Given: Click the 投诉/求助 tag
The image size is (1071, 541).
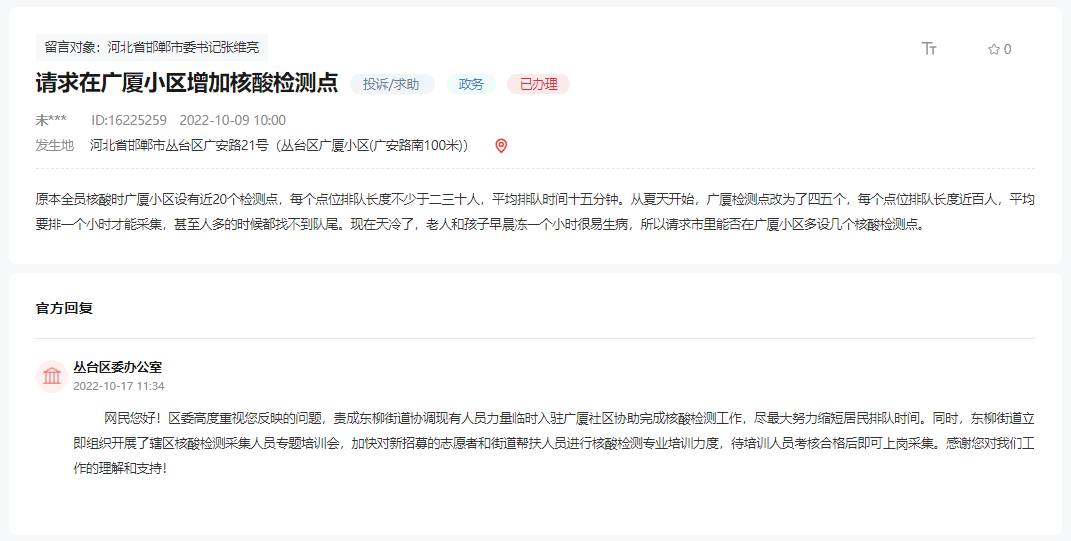Looking at the screenshot, I should pos(392,84).
